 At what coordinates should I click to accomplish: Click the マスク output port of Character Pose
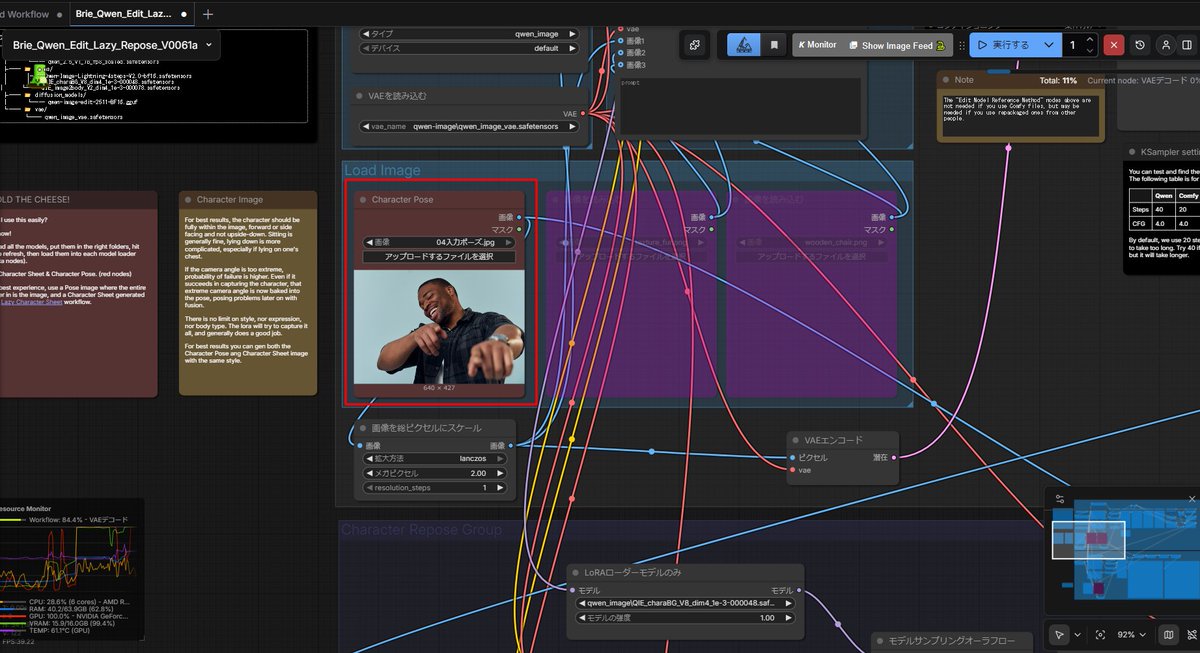click(519, 230)
